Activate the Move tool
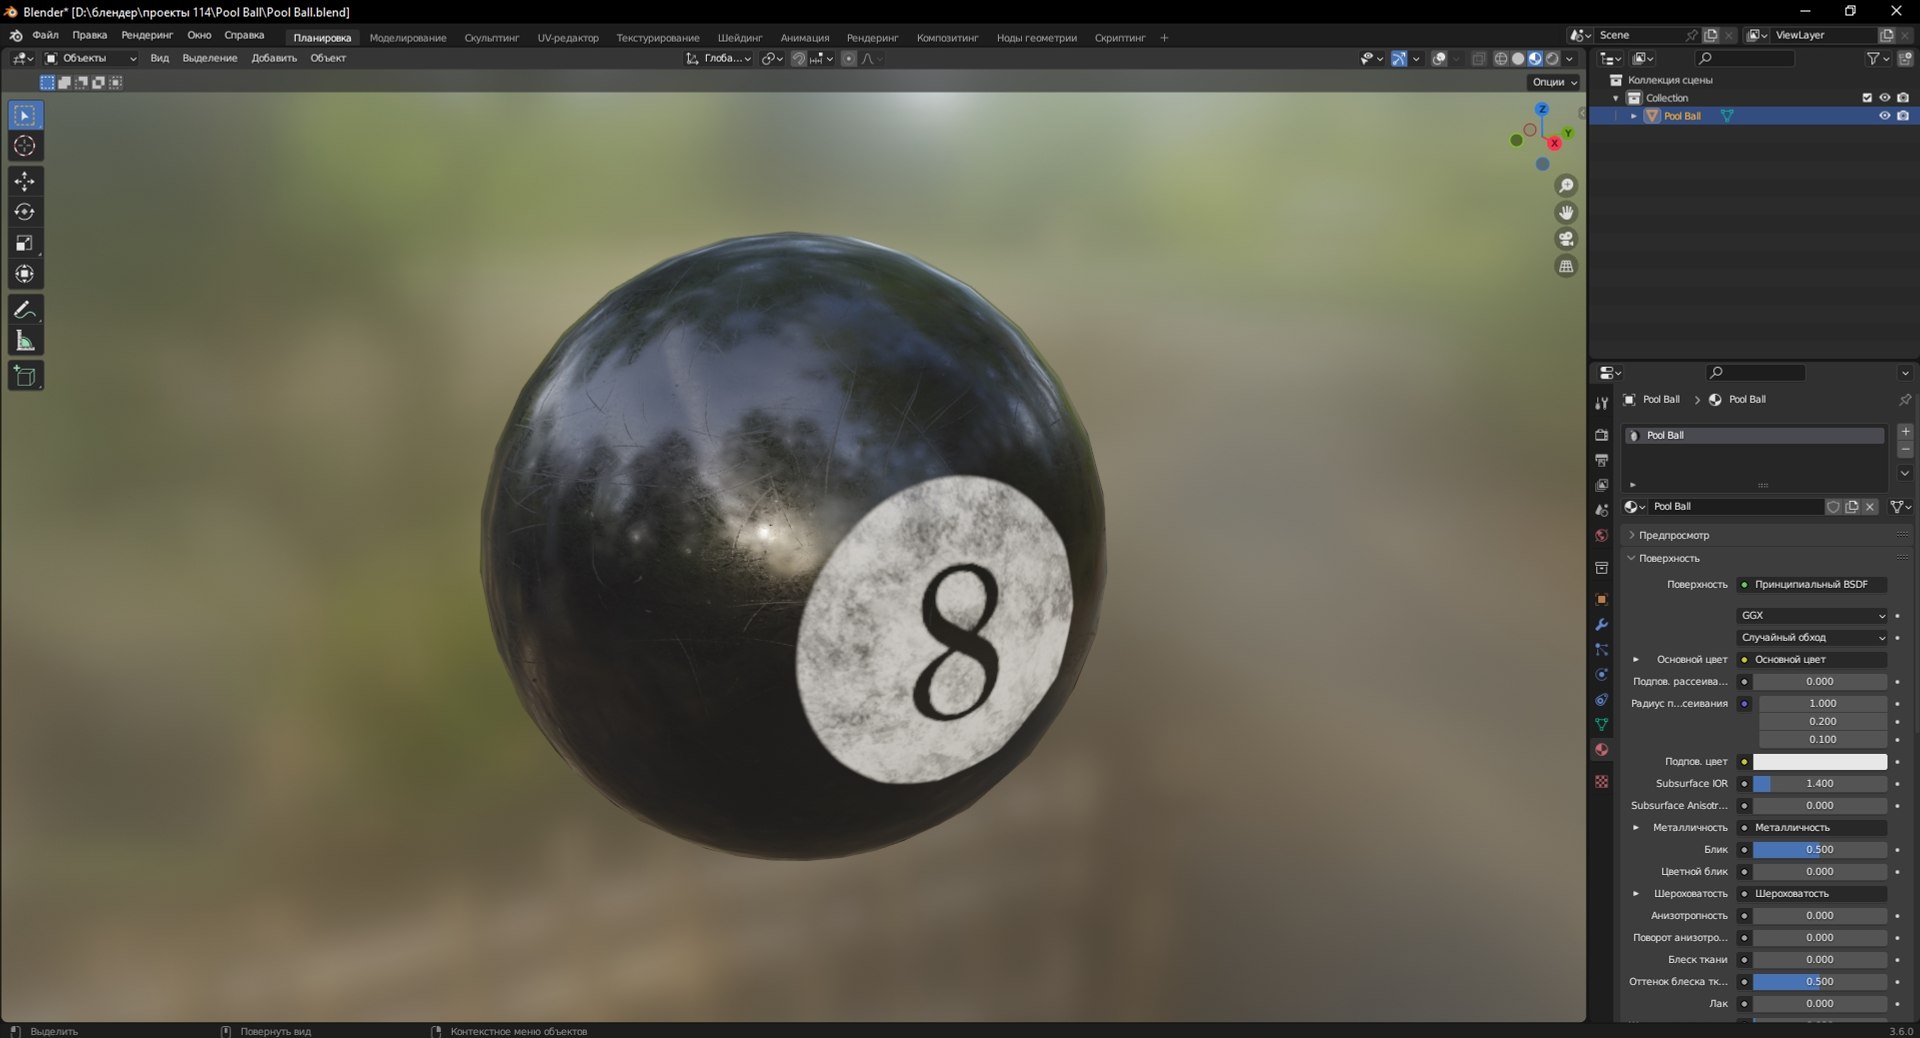 click(25, 181)
